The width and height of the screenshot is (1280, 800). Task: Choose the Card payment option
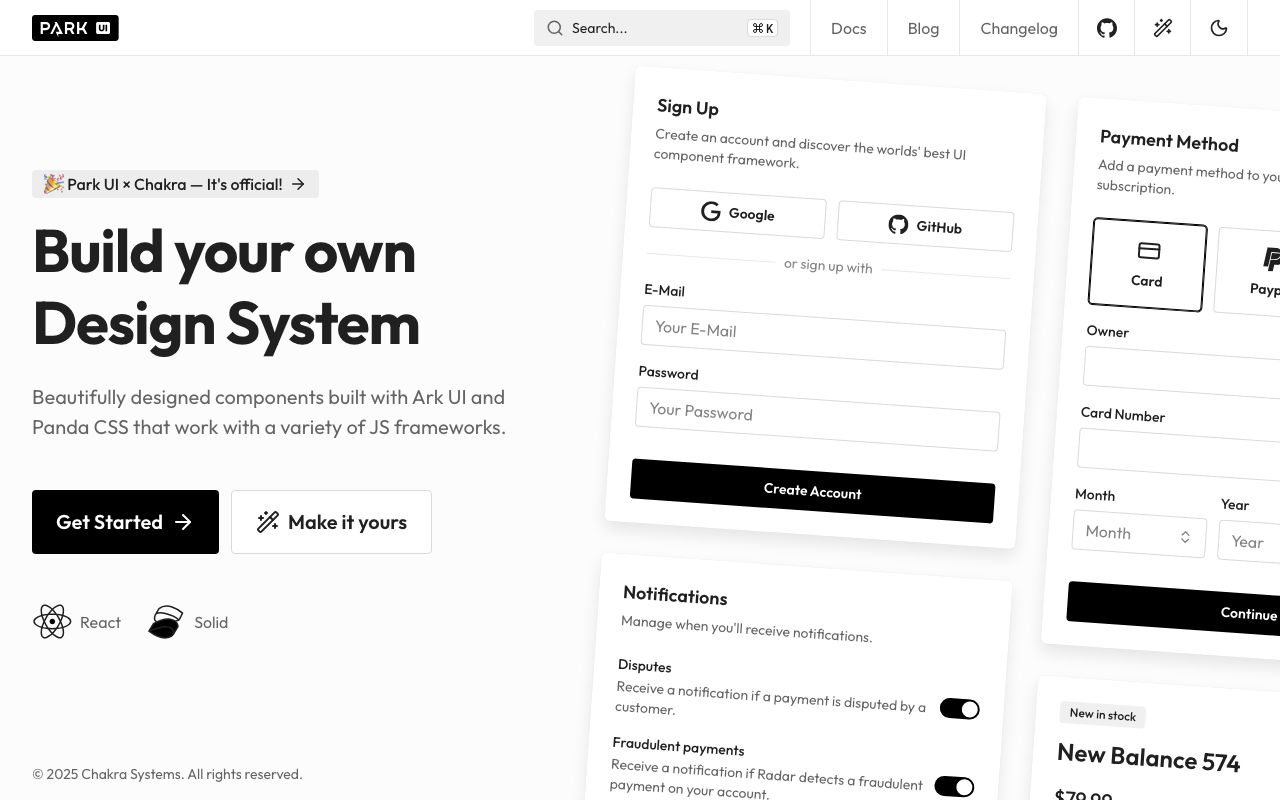[1147, 265]
